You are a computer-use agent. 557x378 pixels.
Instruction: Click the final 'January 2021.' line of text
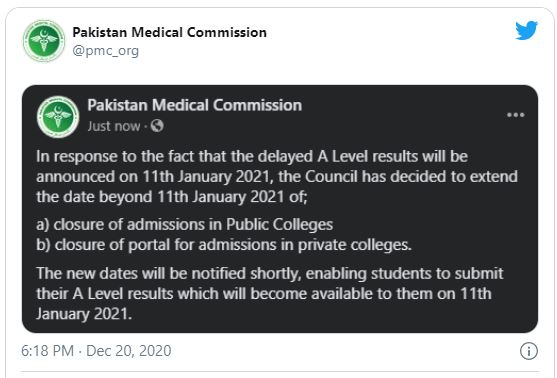pos(84,314)
